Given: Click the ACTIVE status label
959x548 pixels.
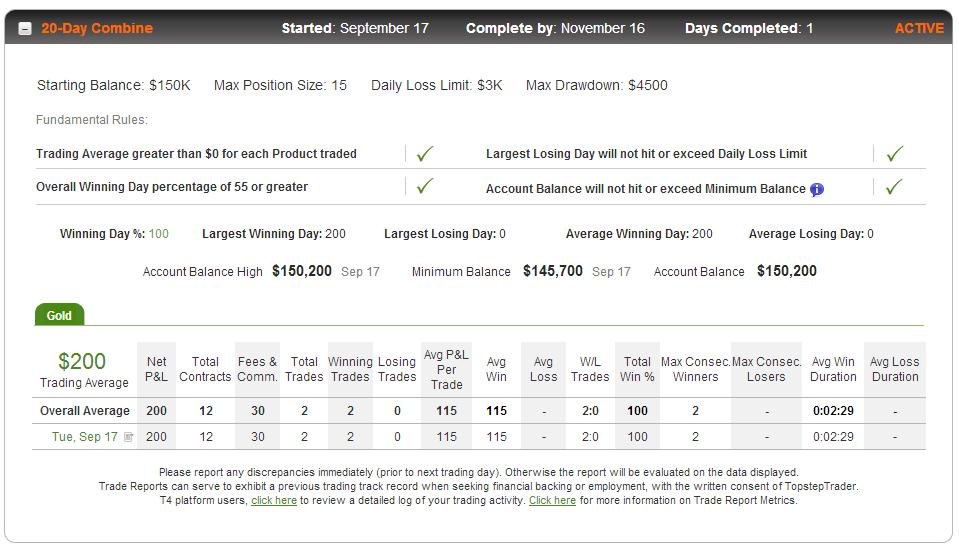Looking at the screenshot, I should (x=919, y=28).
